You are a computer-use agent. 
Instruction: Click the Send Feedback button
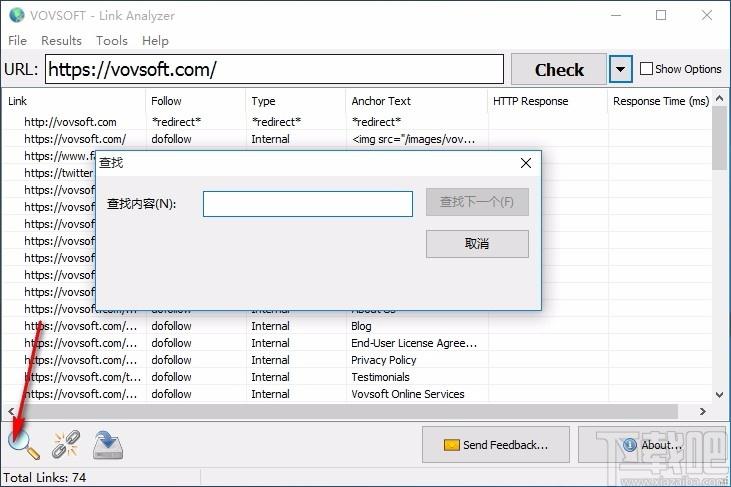496,445
